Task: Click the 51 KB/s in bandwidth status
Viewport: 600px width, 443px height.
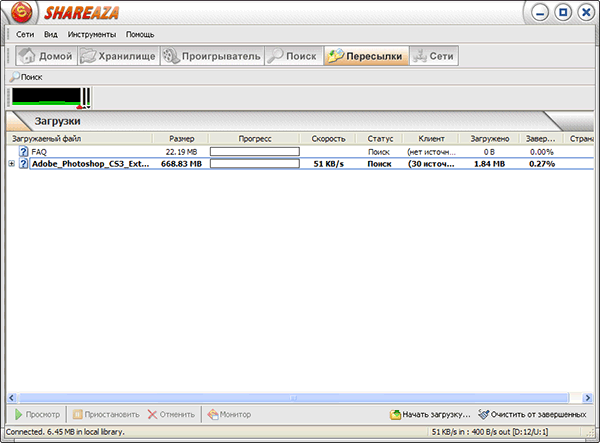Action: tap(490, 432)
